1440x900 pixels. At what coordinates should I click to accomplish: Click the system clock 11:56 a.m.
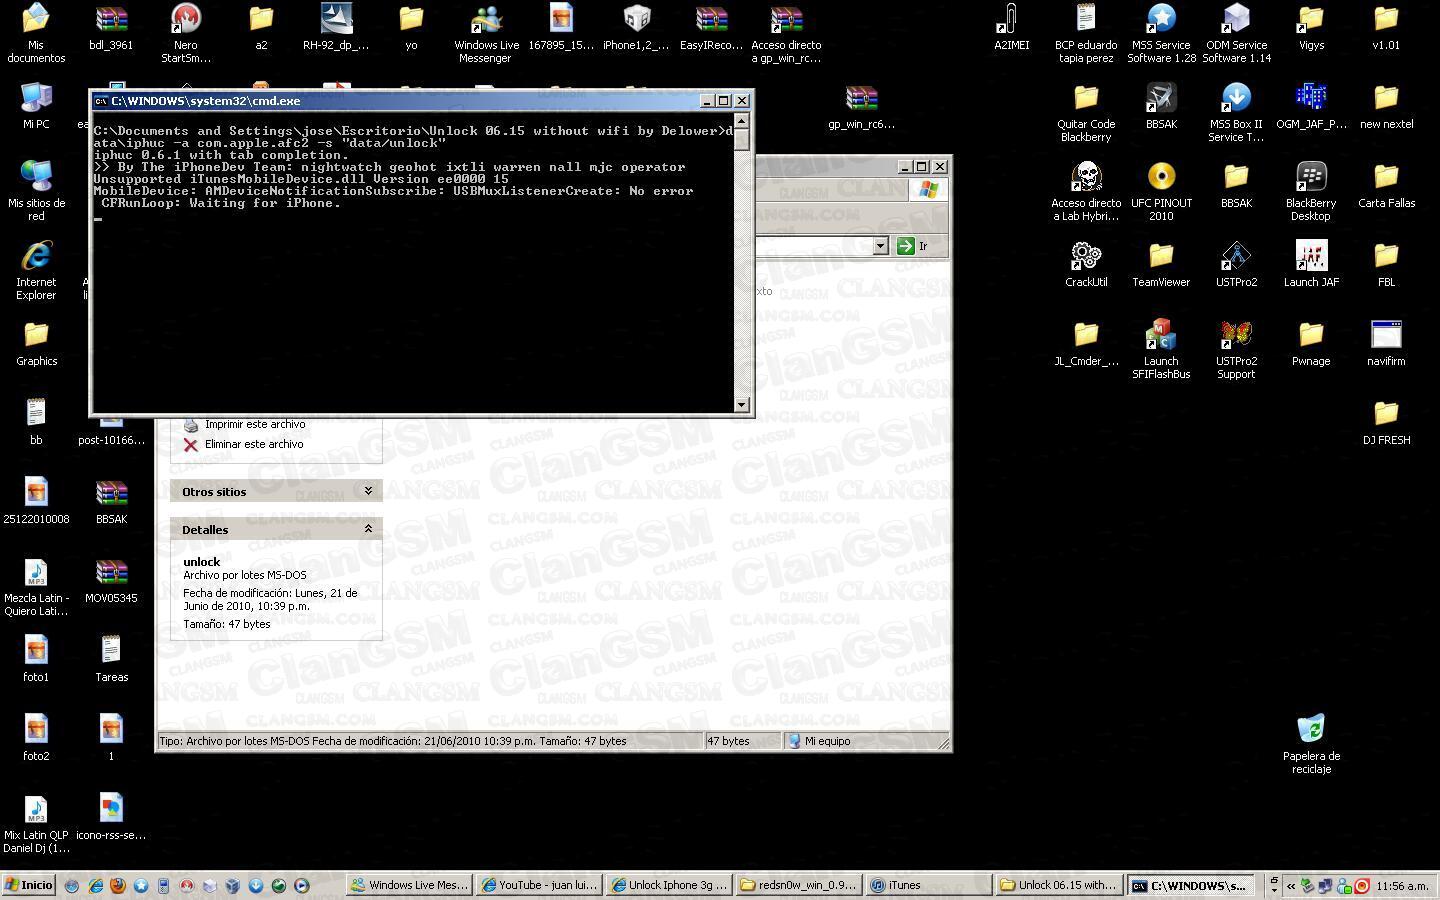pos(1402,886)
